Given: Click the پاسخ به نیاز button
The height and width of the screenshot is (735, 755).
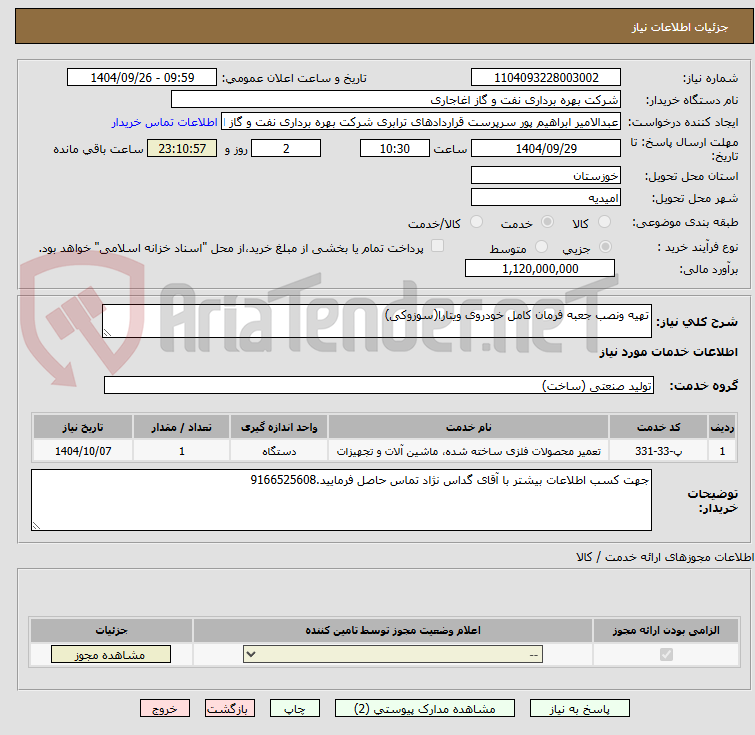Looking at the screenshot, I should (x=580, y=709).
